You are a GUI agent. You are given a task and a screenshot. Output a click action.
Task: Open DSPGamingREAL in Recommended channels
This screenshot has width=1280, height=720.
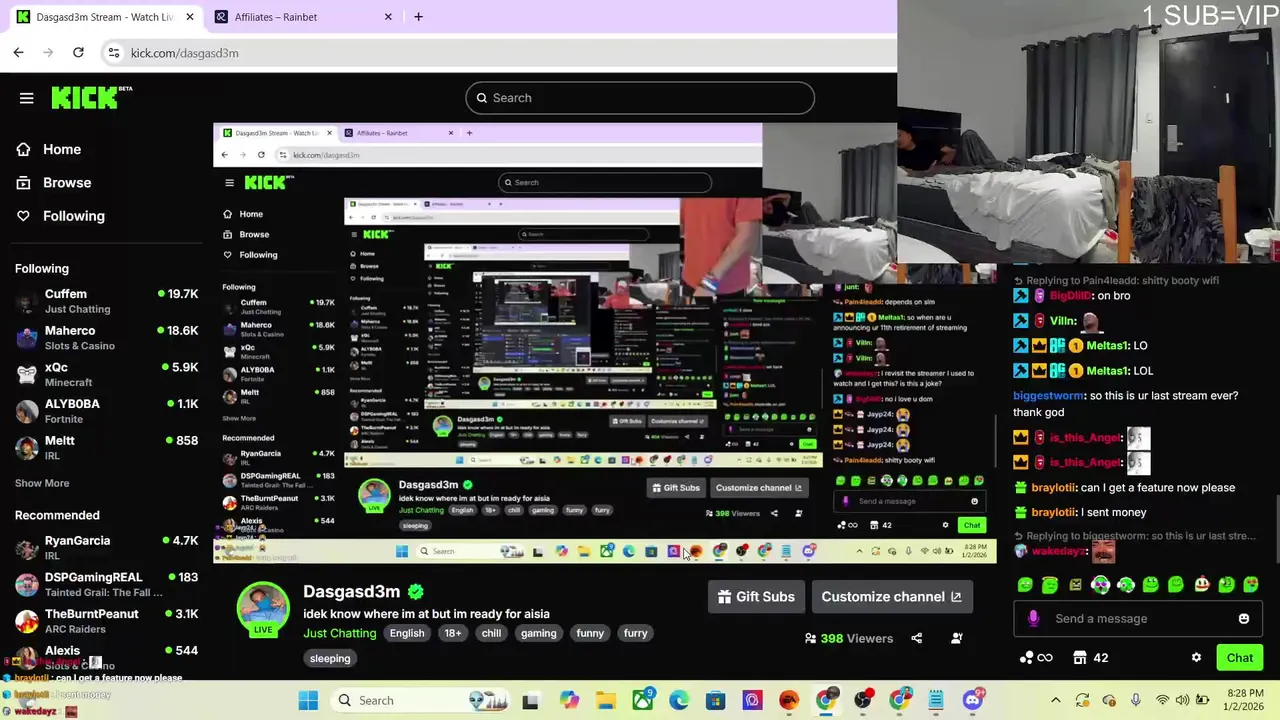(x=106, y=584)
